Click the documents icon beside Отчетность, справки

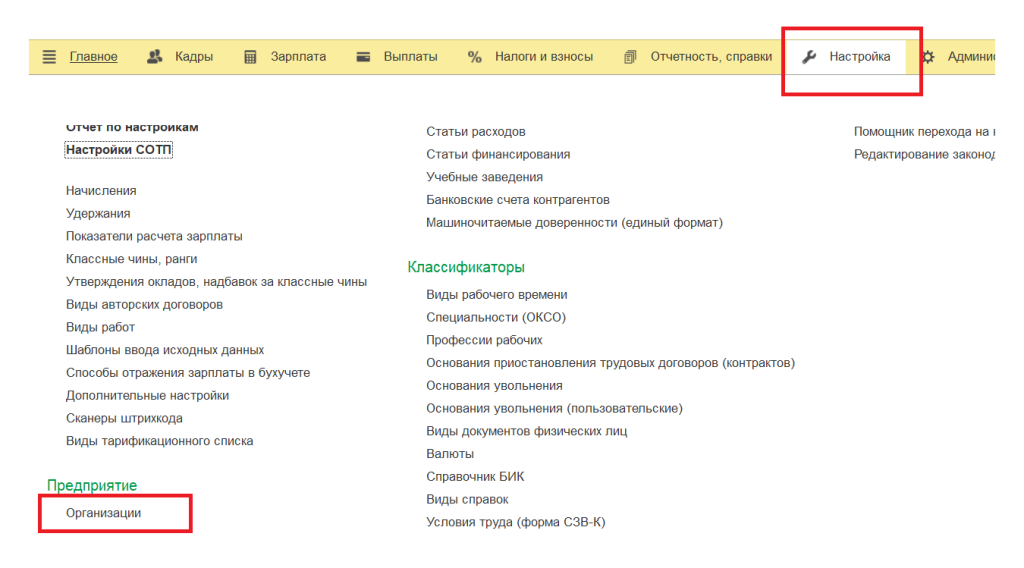(x=630, y=57)
